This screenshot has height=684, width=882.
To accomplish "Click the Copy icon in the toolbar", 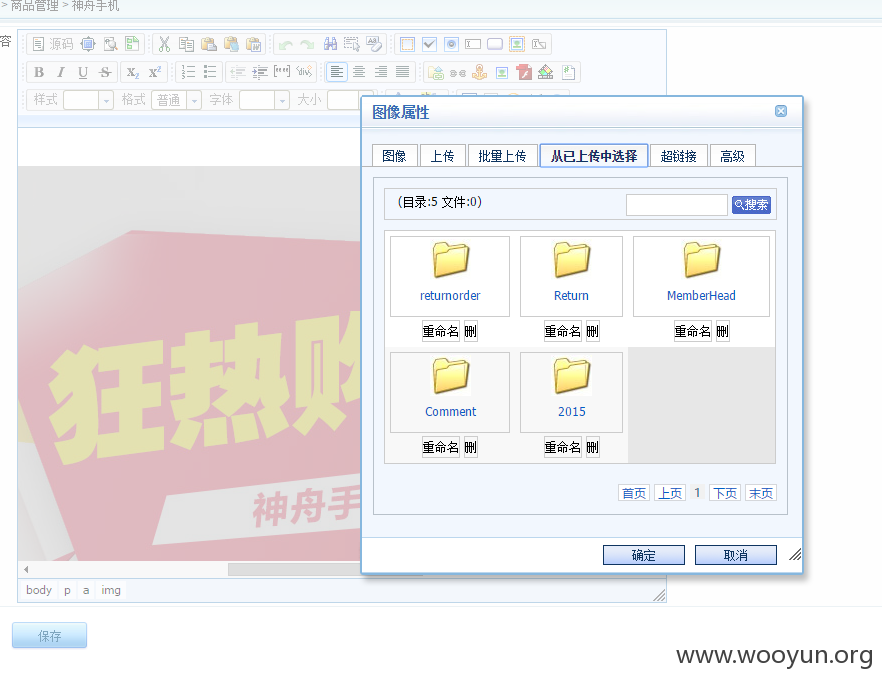I will (x=186, y=44).
